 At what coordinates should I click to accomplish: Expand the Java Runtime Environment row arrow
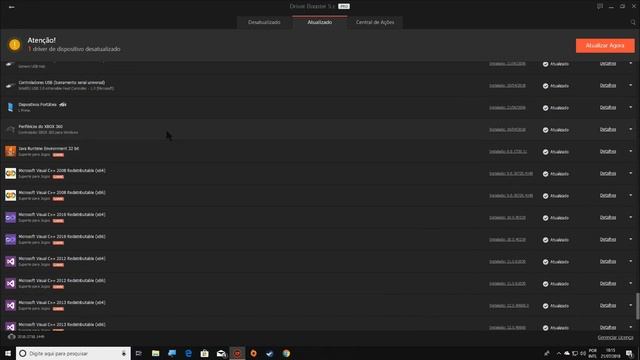(631, 151)
